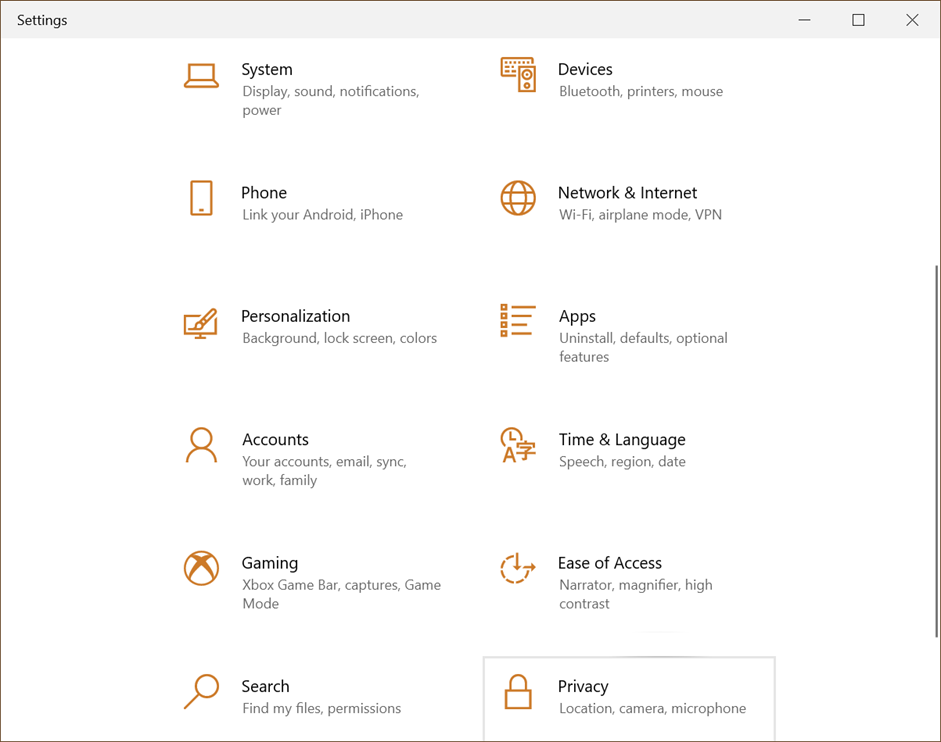Image resolution: width=941 pixels, height=742 pixels.
Task: Maximize the Settings window
Action: pyautogui.click(x=858, y=20)
